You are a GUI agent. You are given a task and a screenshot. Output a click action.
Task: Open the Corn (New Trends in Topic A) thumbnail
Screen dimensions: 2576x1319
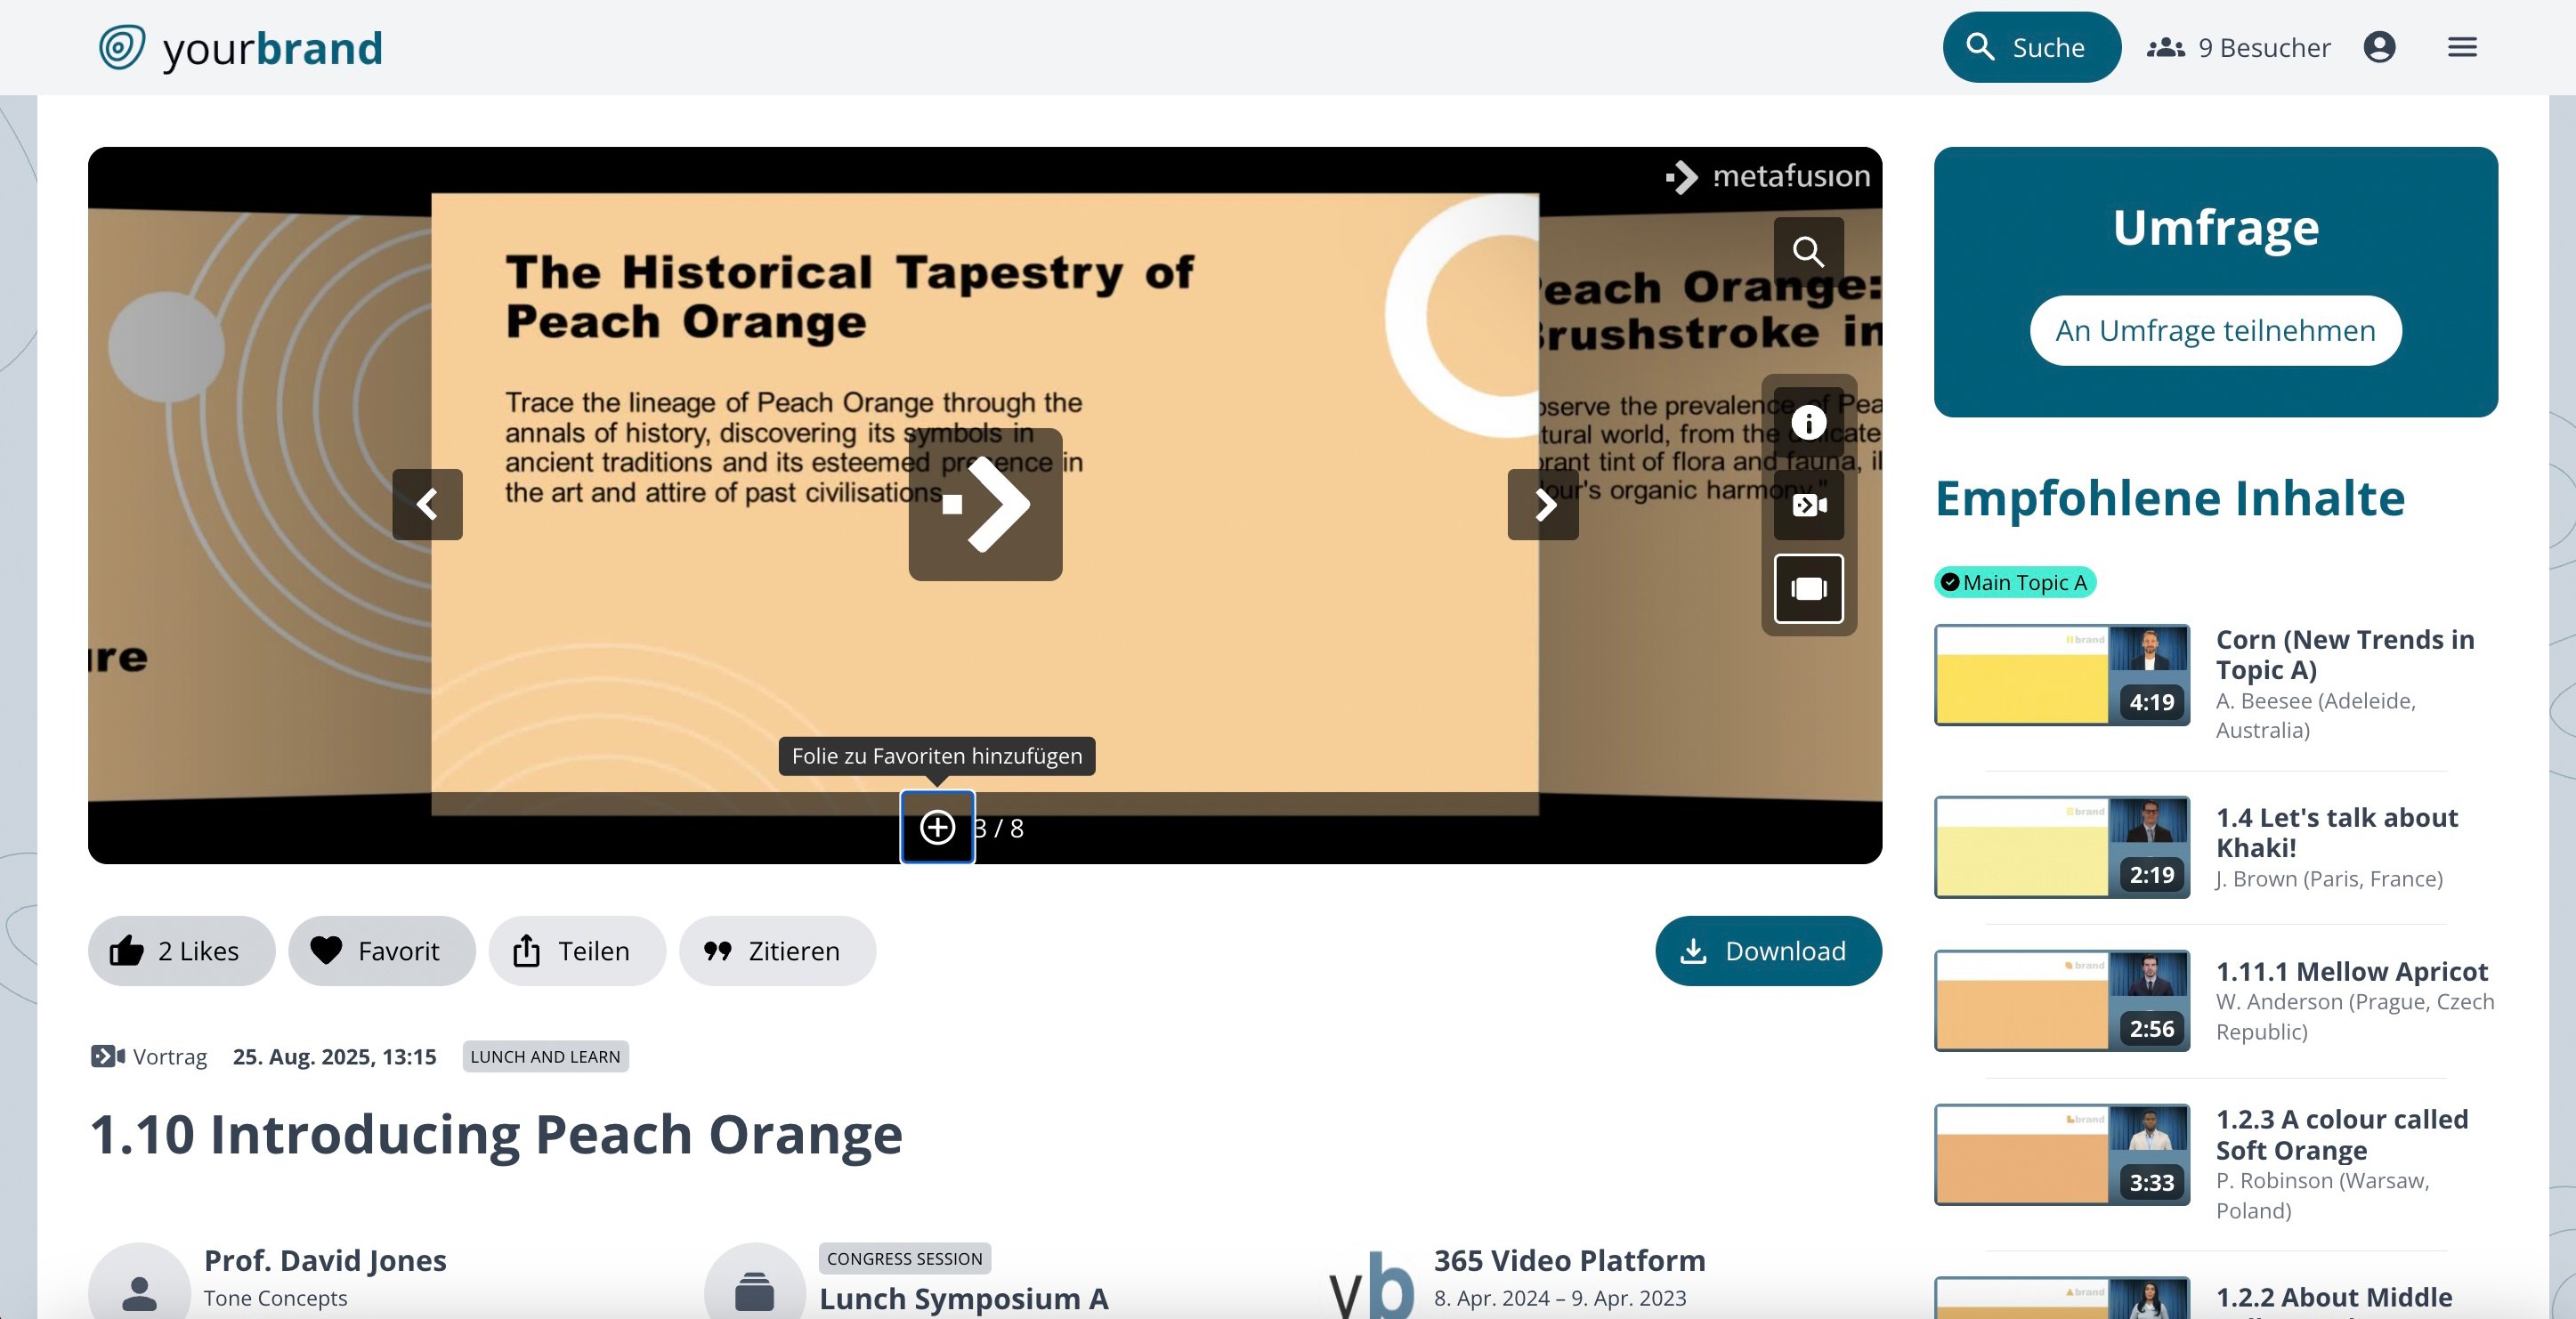[2062, 675]
